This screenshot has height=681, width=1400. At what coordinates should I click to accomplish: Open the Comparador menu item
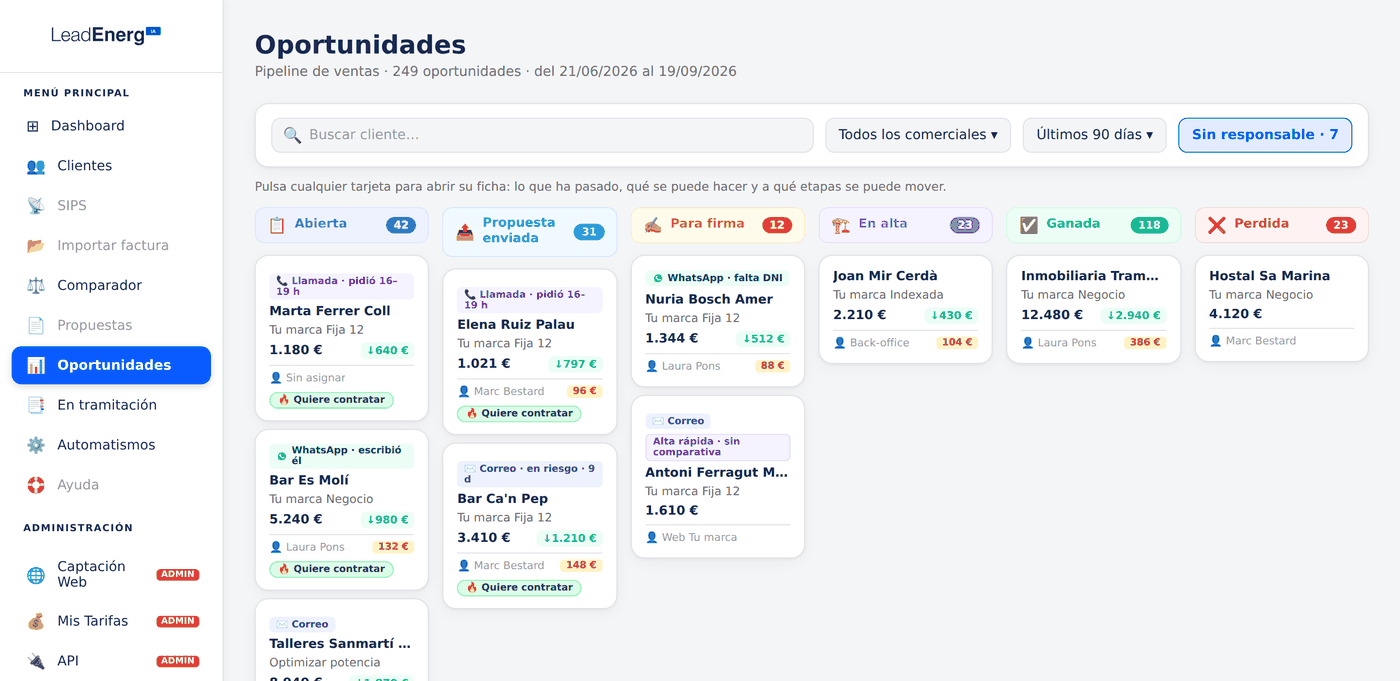point(111,286)
